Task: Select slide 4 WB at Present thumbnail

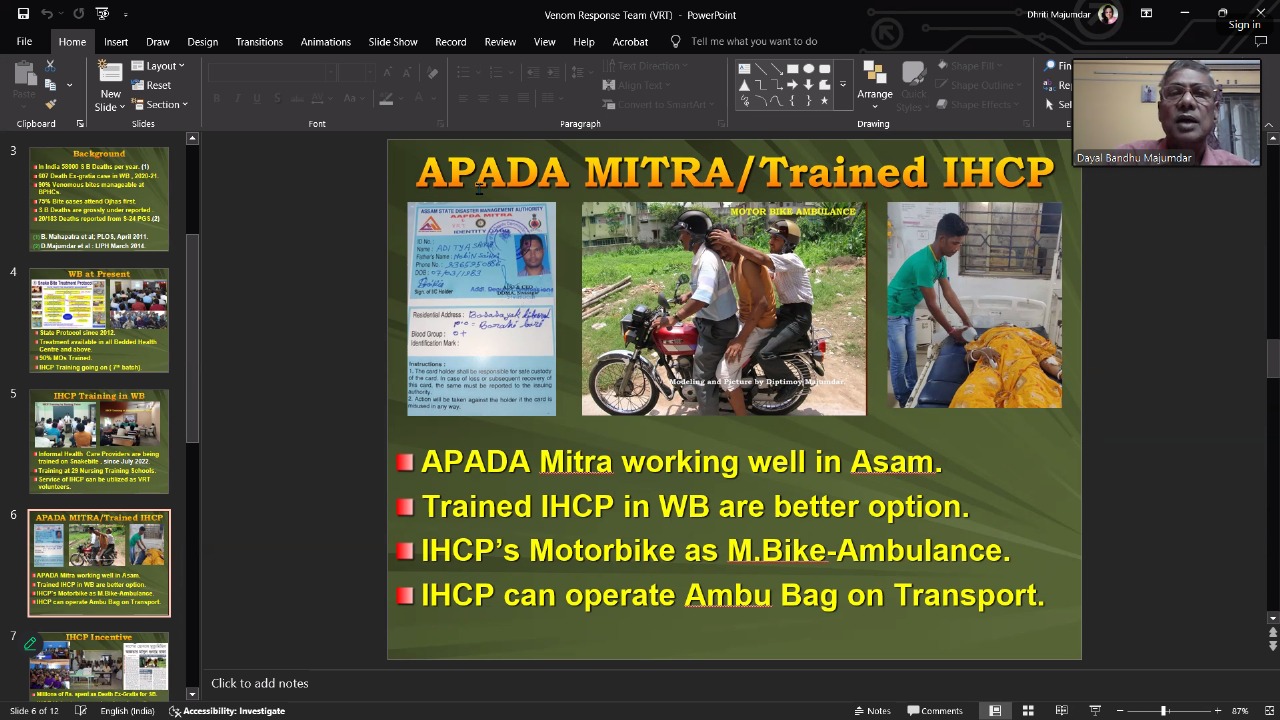Action: click(x=99, y=320)
